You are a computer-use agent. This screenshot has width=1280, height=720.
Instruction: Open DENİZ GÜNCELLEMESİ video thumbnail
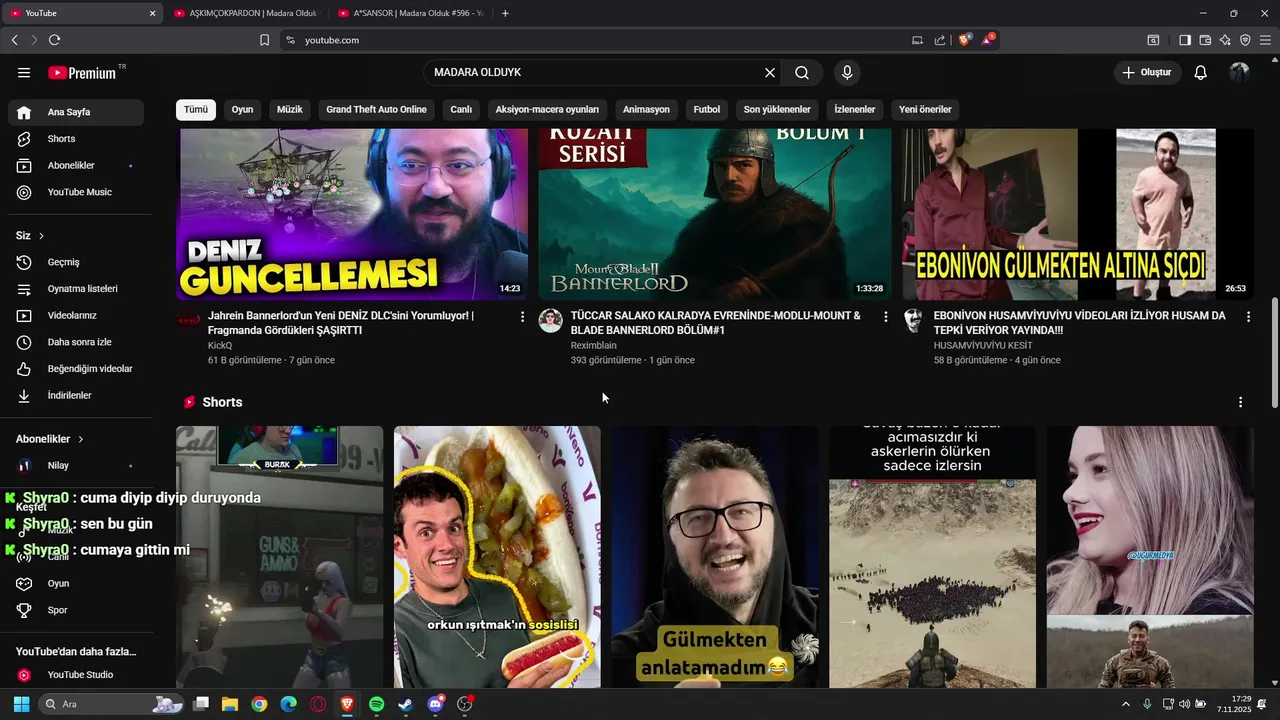click(352, 214)
